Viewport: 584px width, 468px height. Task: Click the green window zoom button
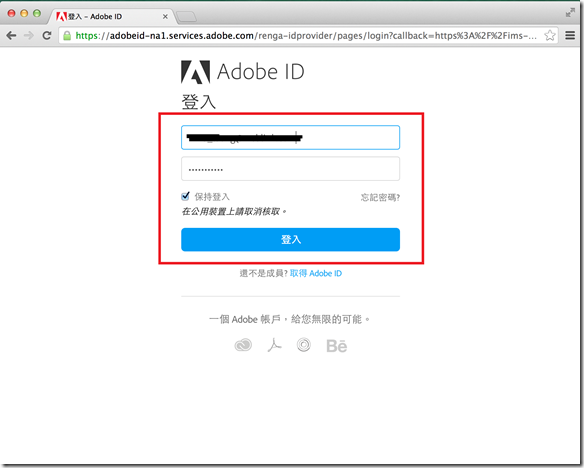[37, 13]
